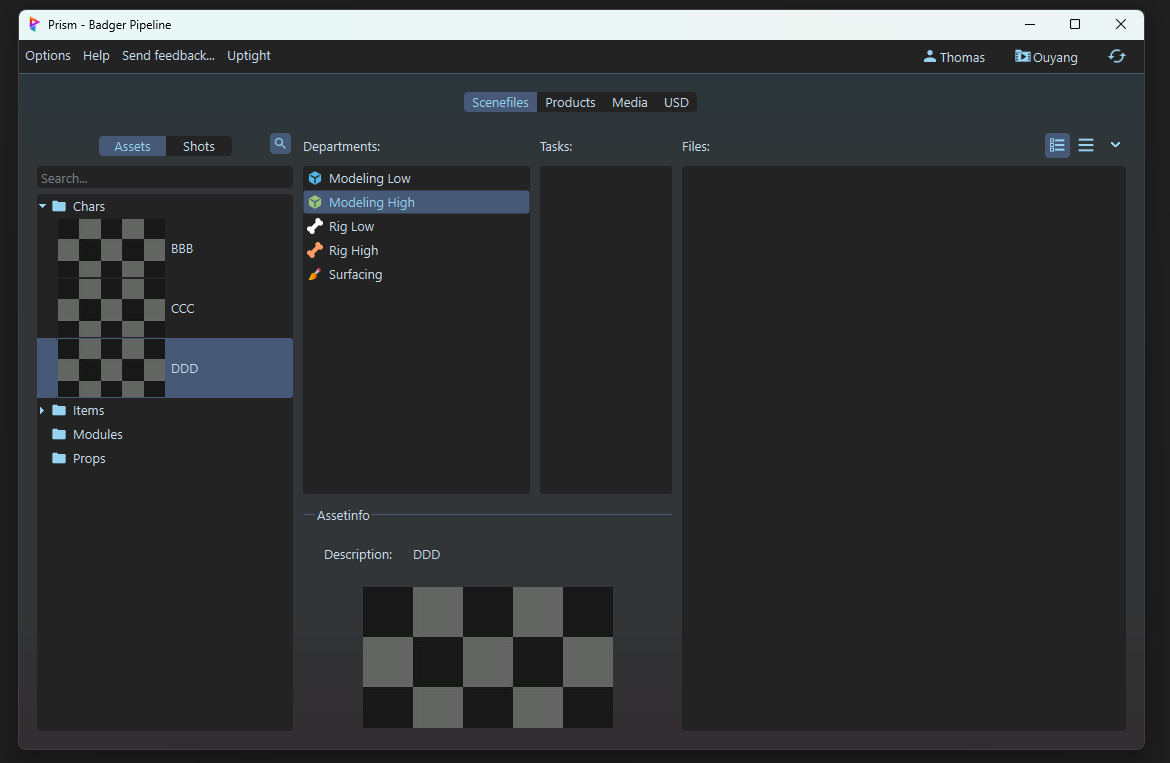Viewport: 1170px width, 763px height.
Task: Select the Rig Low department
Action: [351, 226]
